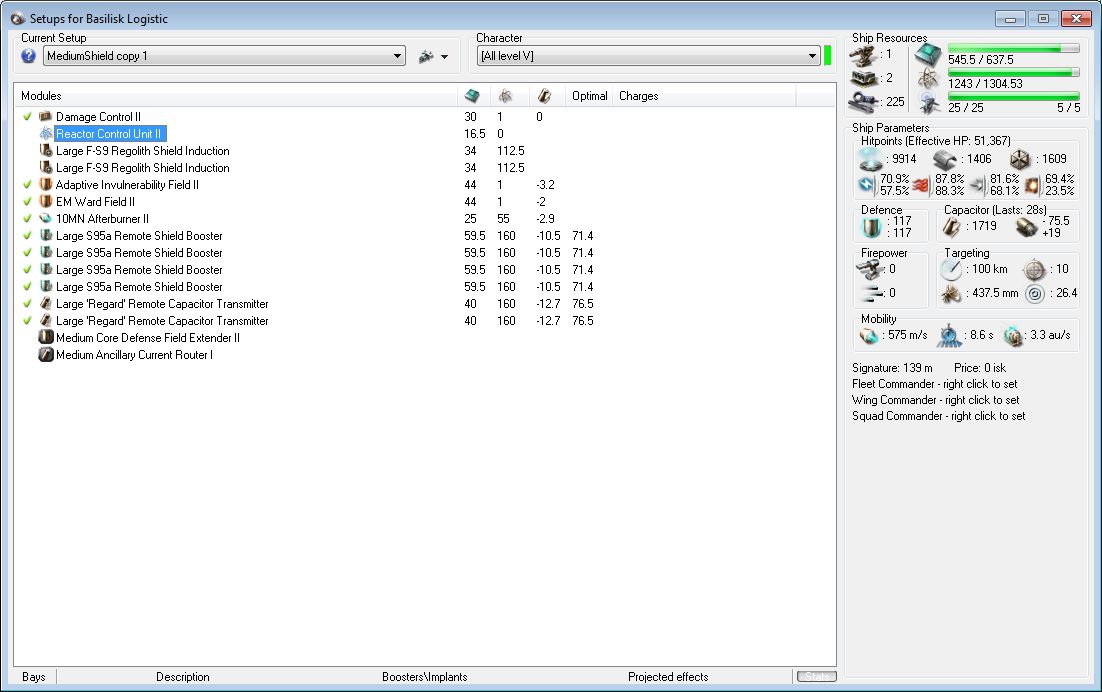
Task: Click the drone bandwidth icon
Action: [x=928, y=103]
